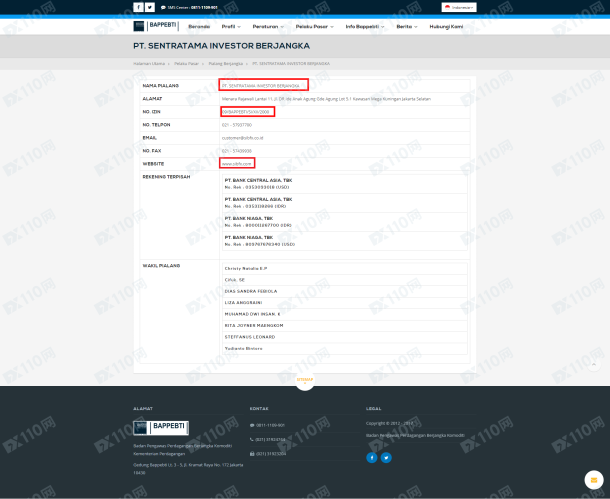
Task: Click the No. Telpon value 021 number
Action: [x=237, y=125]
